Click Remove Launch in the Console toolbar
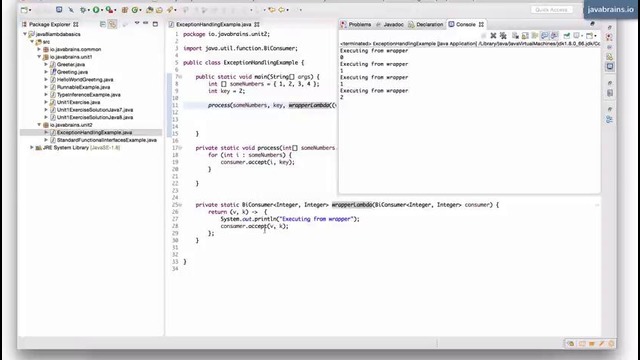640x360 pixels. pyautogui.click(x=493, y=36)
